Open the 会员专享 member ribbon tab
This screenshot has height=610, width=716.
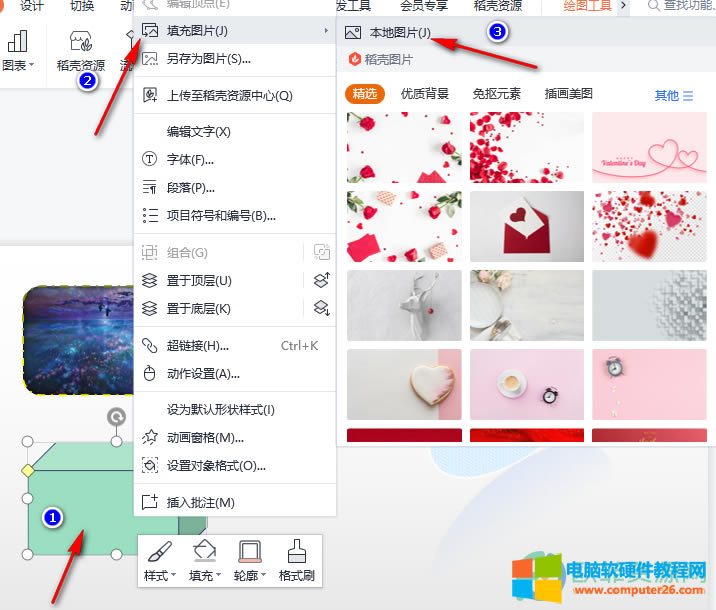(424, 5)
